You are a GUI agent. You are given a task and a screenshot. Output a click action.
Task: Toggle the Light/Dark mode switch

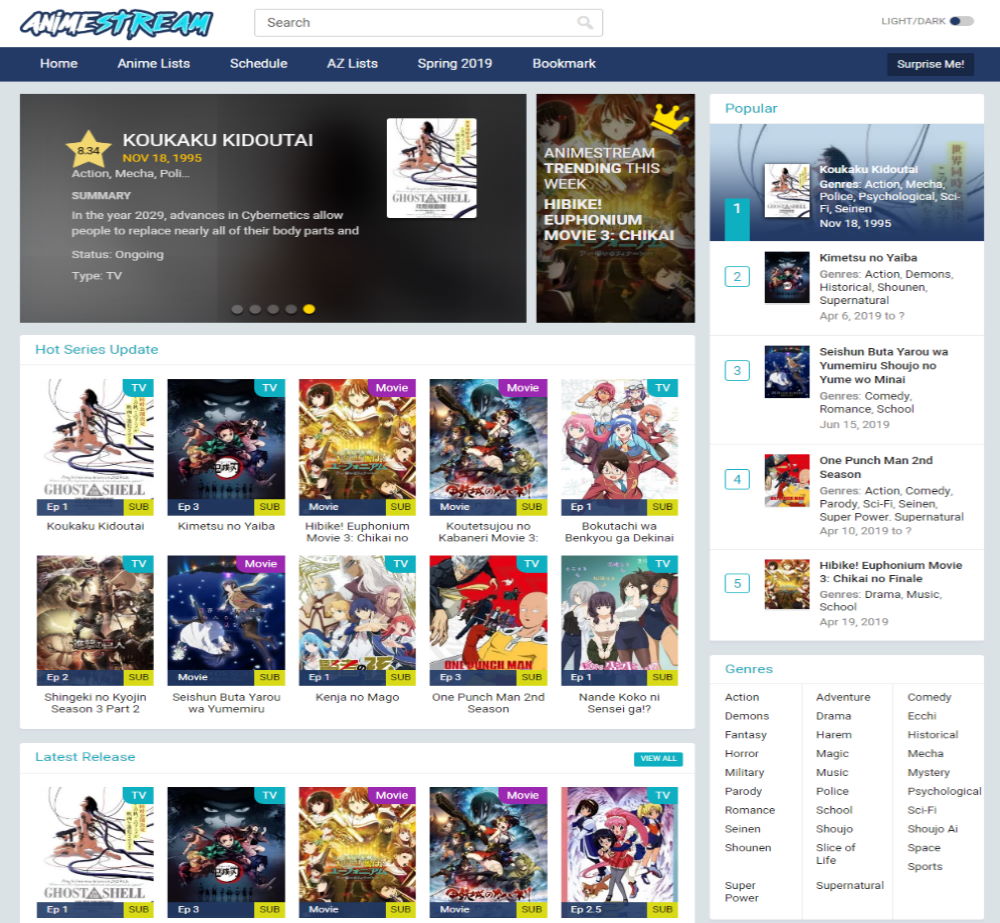pyautogui.click(x=962, y=21)
